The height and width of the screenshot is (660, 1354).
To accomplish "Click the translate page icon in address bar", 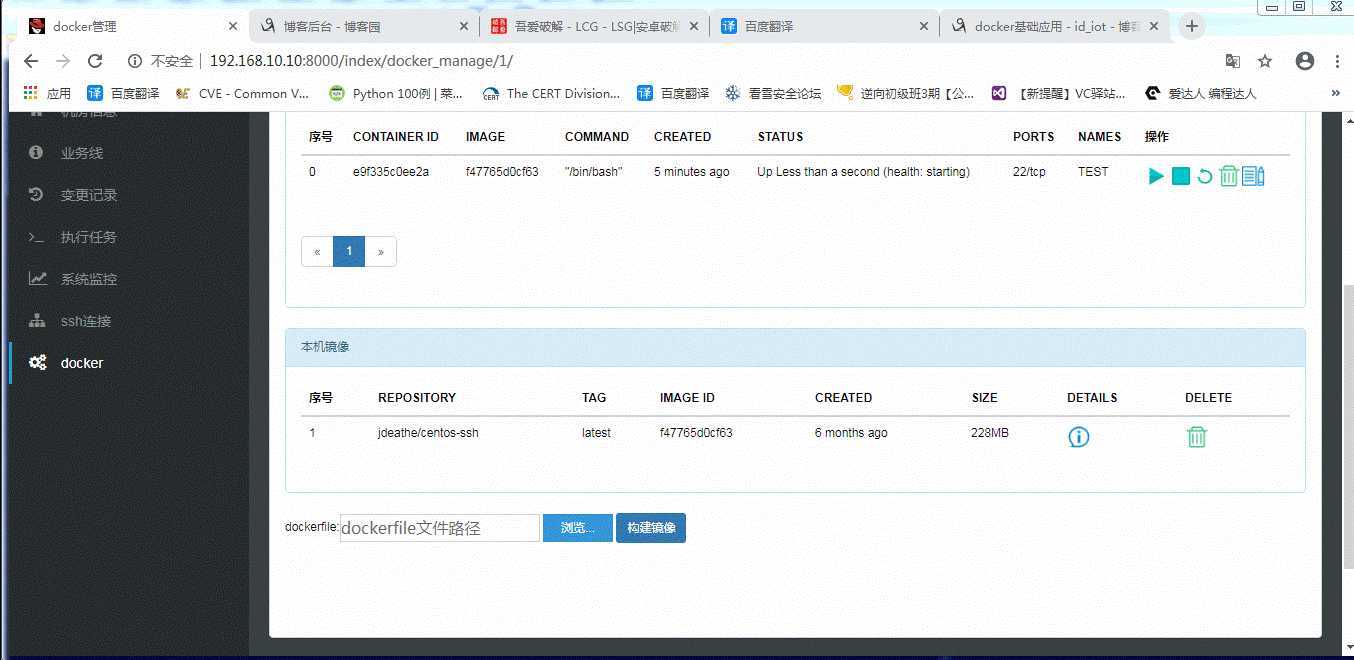I will (x=1233, y=61).
